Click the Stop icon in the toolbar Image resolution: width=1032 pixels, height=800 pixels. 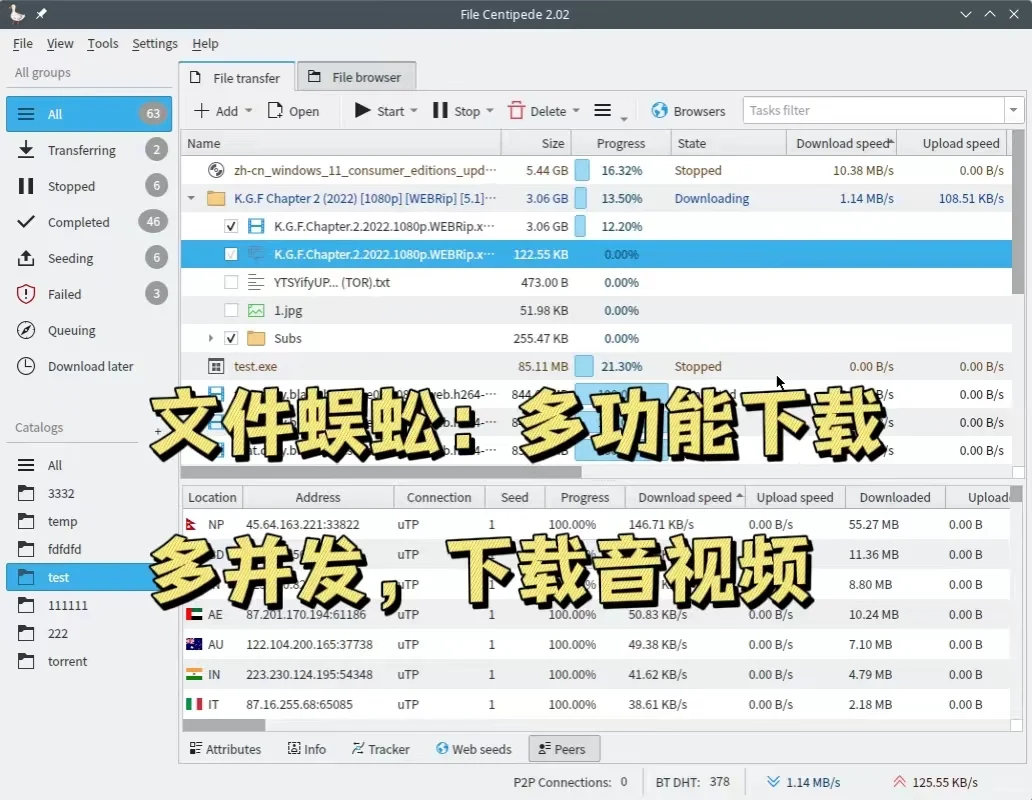(x=441, y=110)
